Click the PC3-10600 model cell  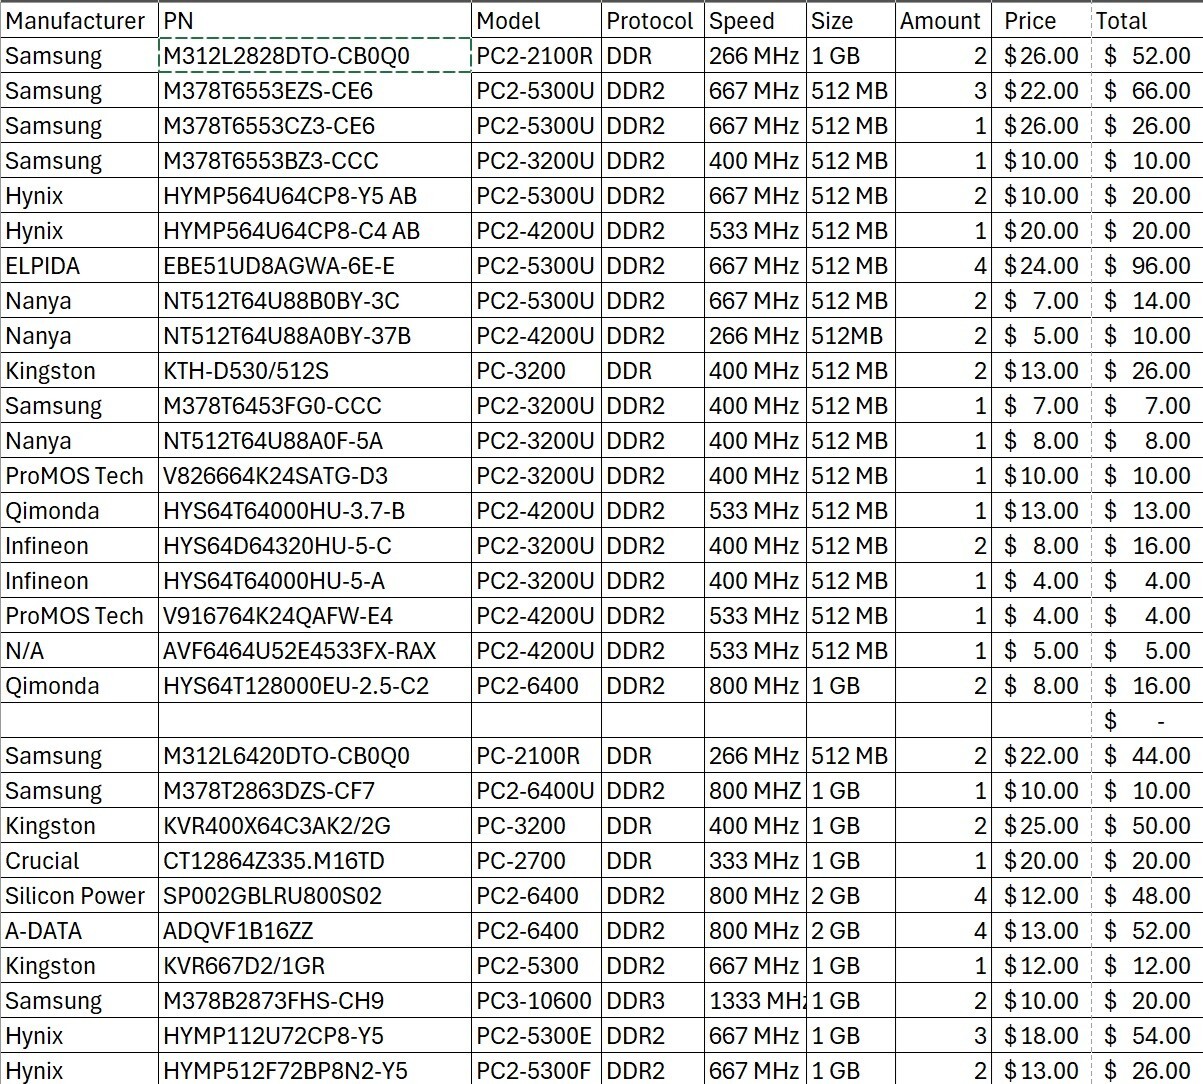[x=537, y=1001]
